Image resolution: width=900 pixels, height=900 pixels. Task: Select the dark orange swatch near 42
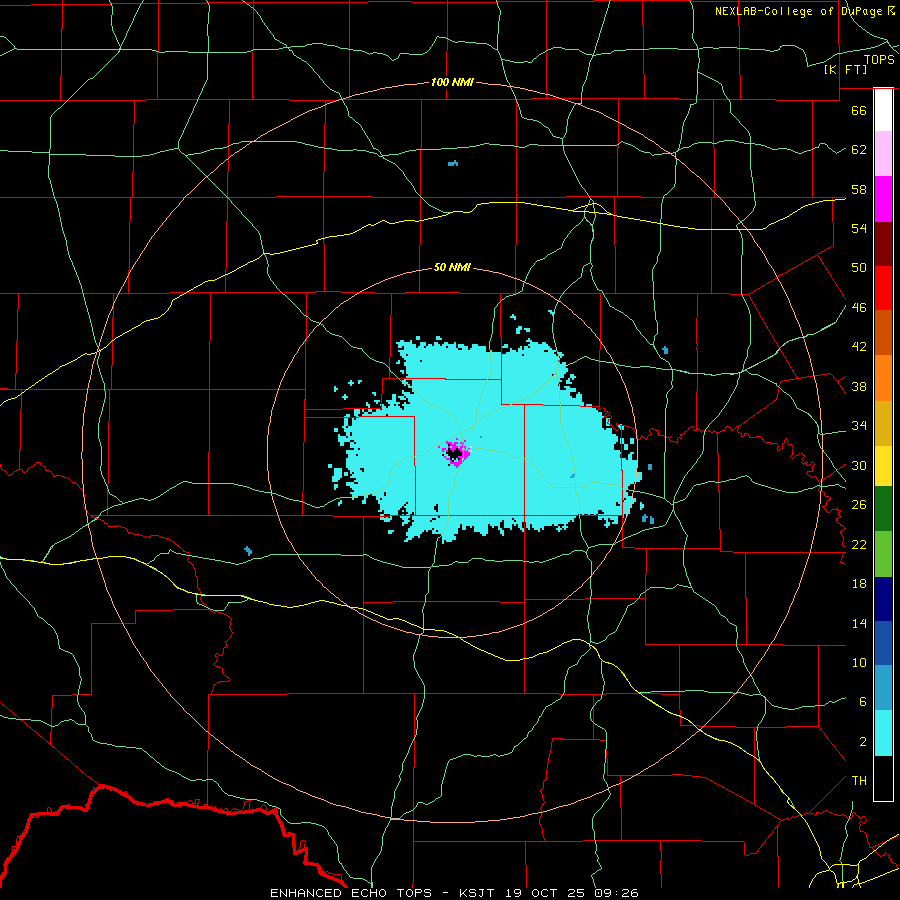click(x=883, y=333)
